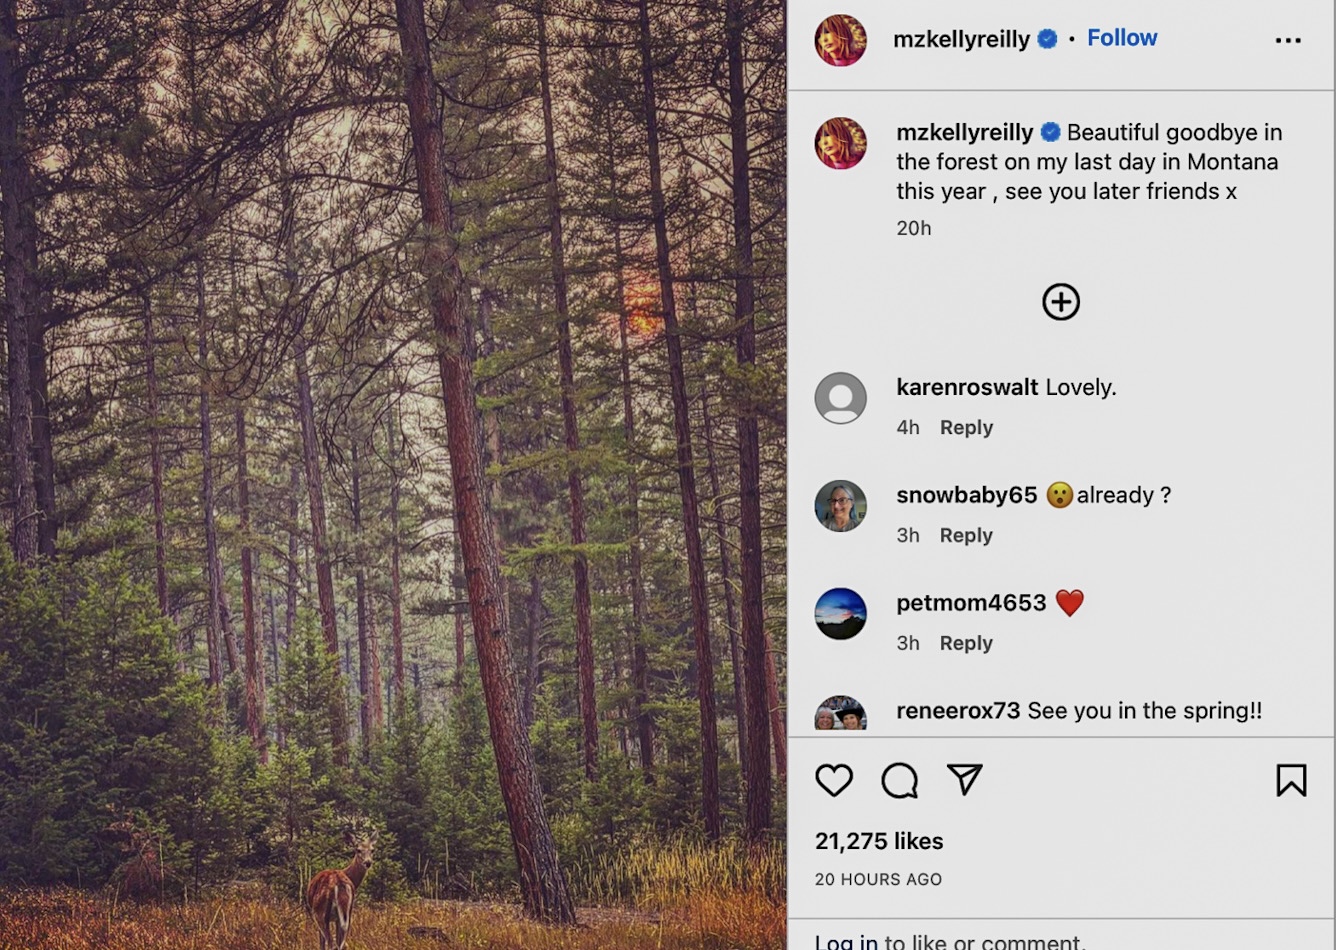Open the emoji picker plus icon

point(1061,301)
